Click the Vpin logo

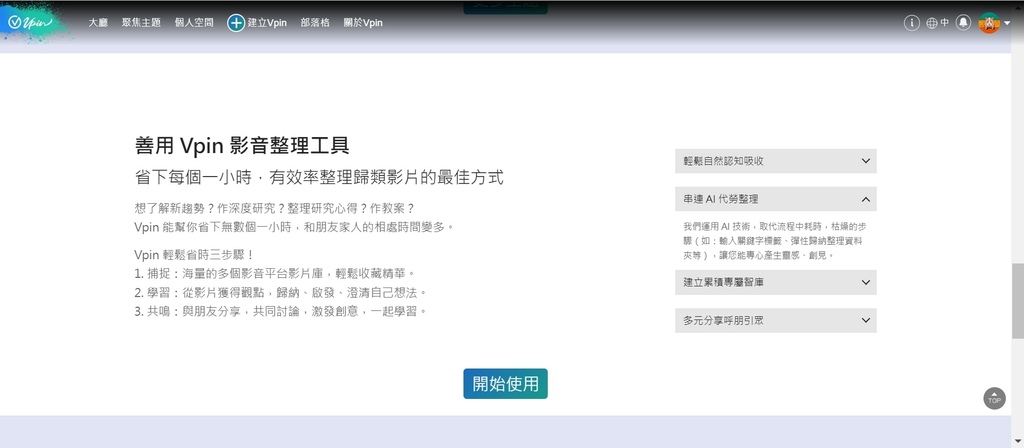click(x=29, y=22)
